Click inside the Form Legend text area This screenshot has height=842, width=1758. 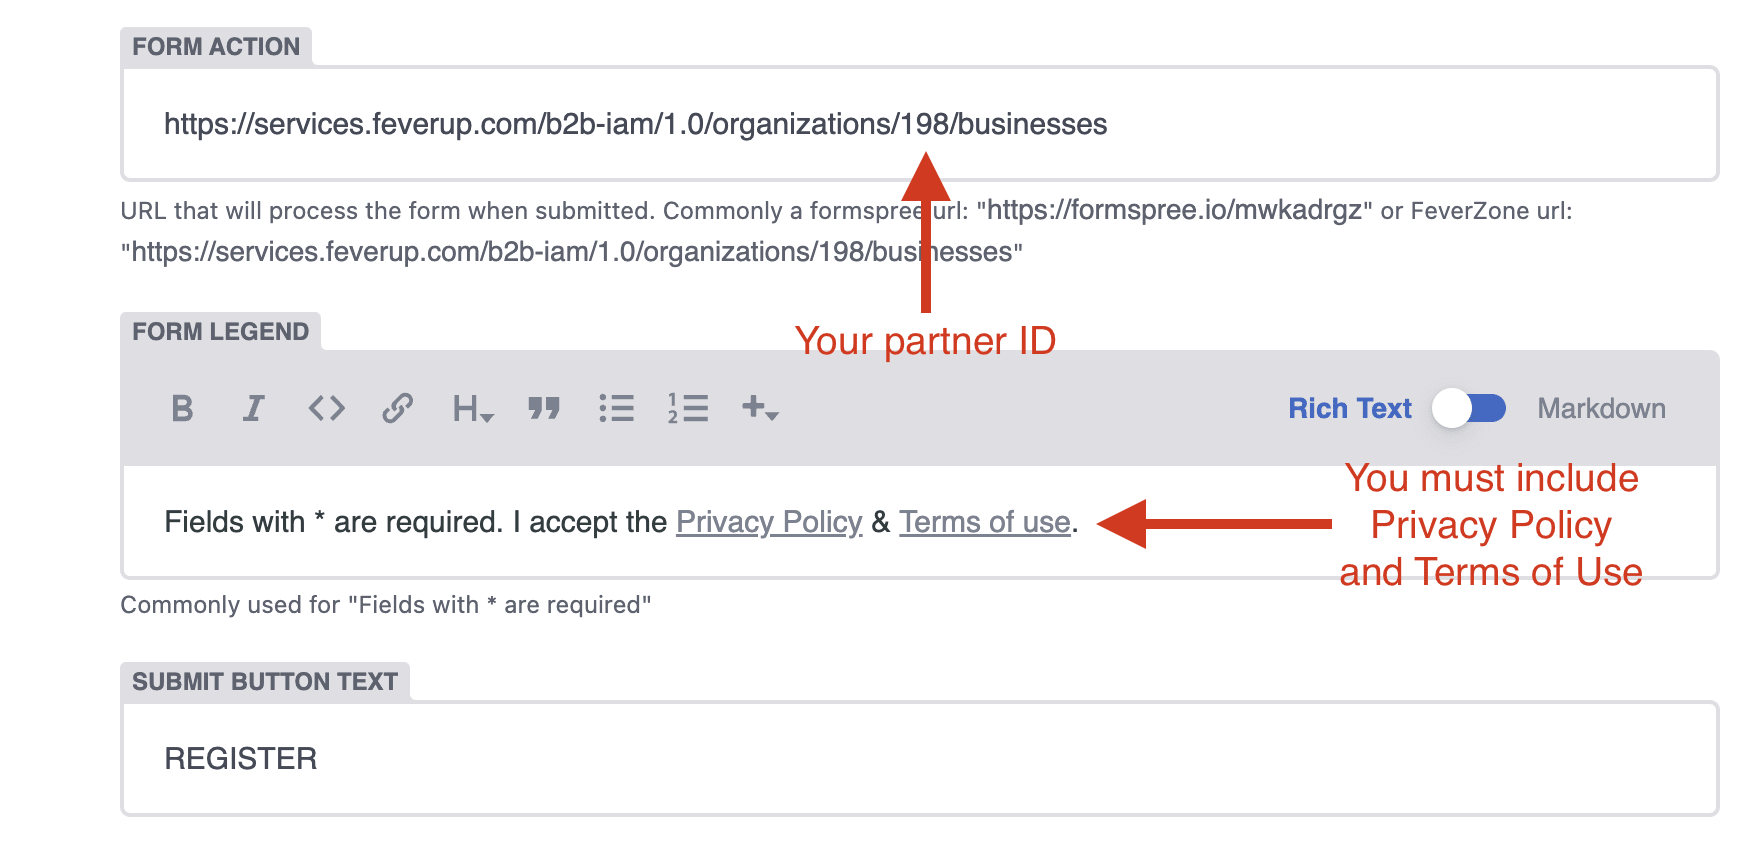tap(919, 522)
